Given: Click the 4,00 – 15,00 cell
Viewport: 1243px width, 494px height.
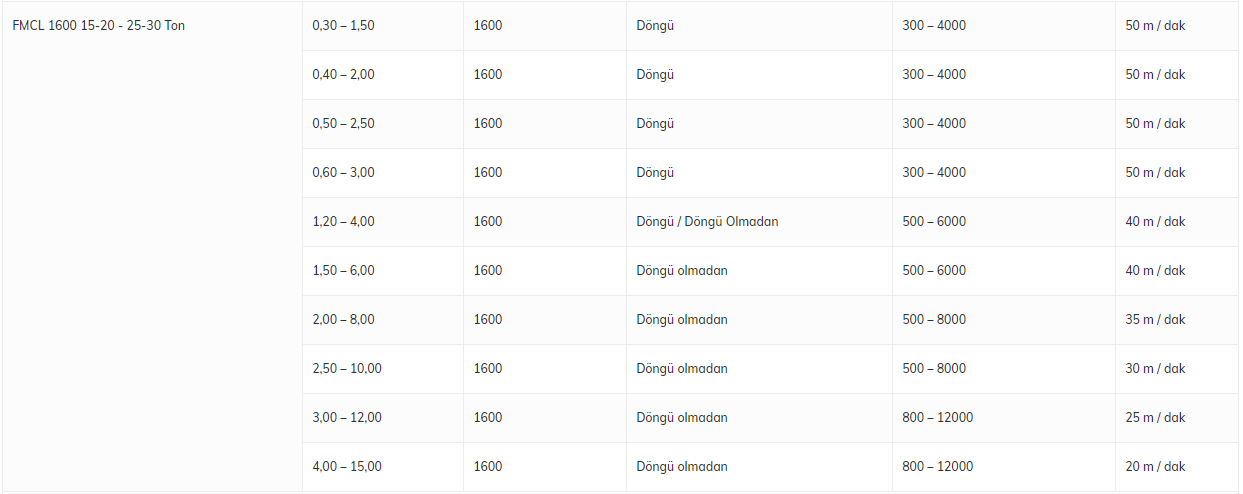Looking at the screenshot, I should 347,467.
